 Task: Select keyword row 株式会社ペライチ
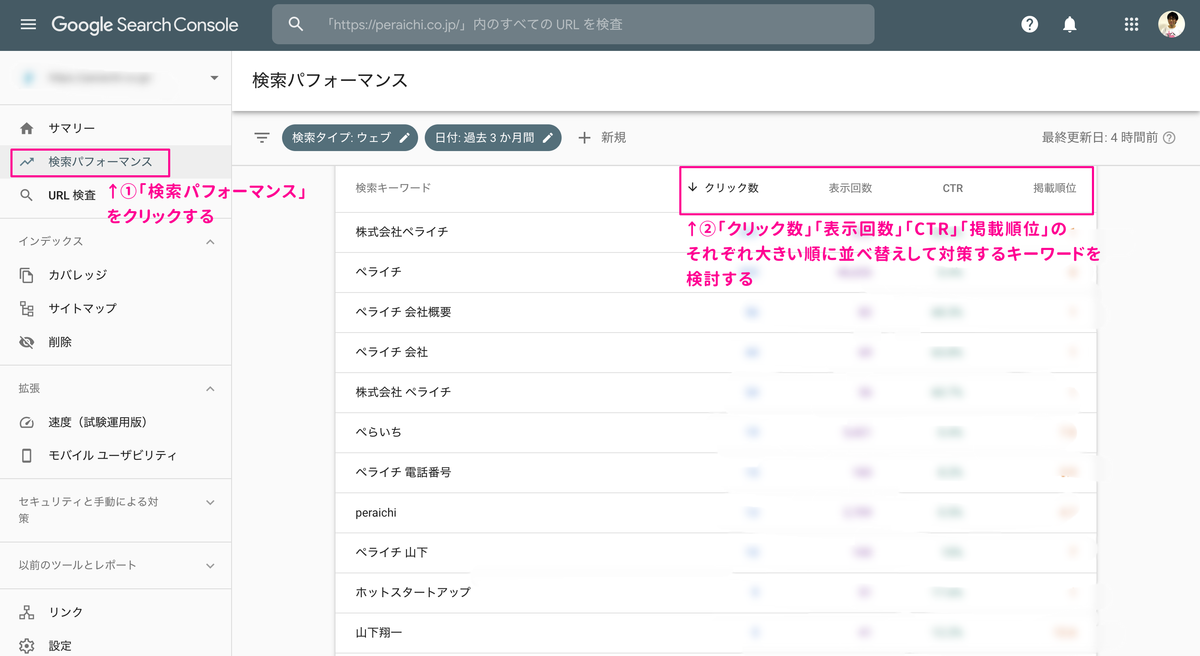(715, 232)
